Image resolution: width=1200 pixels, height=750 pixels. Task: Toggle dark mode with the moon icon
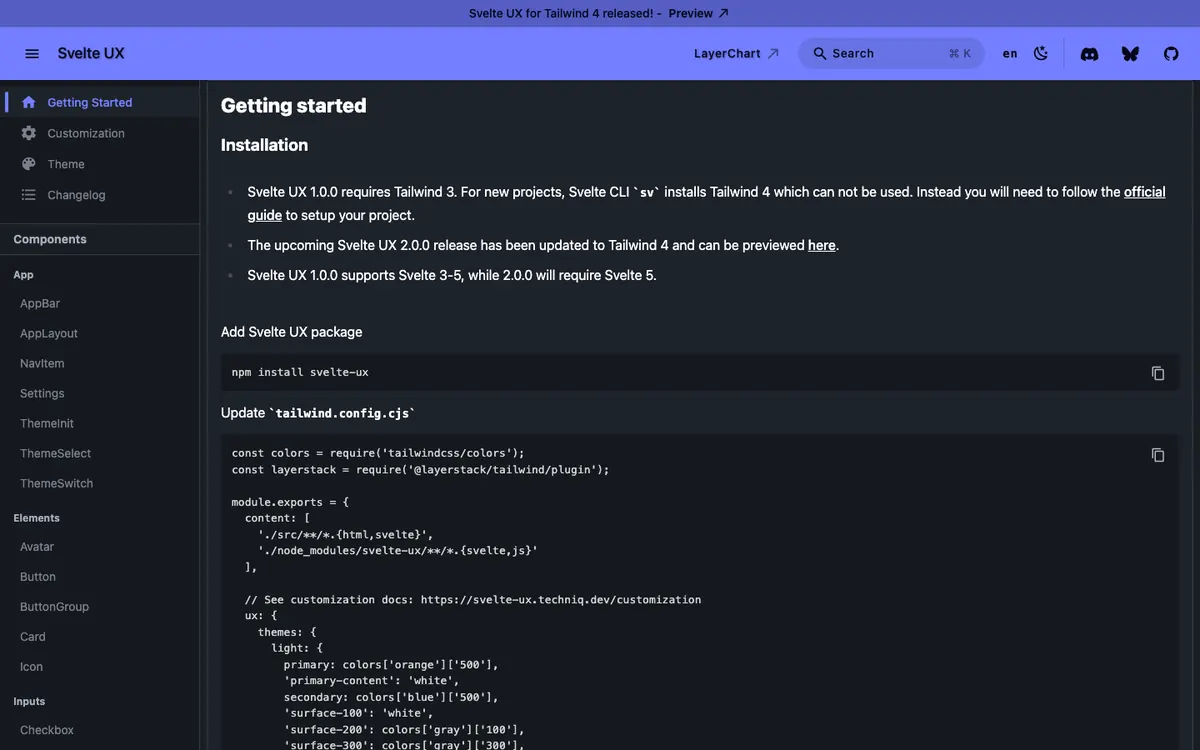tap(1041, 54)
